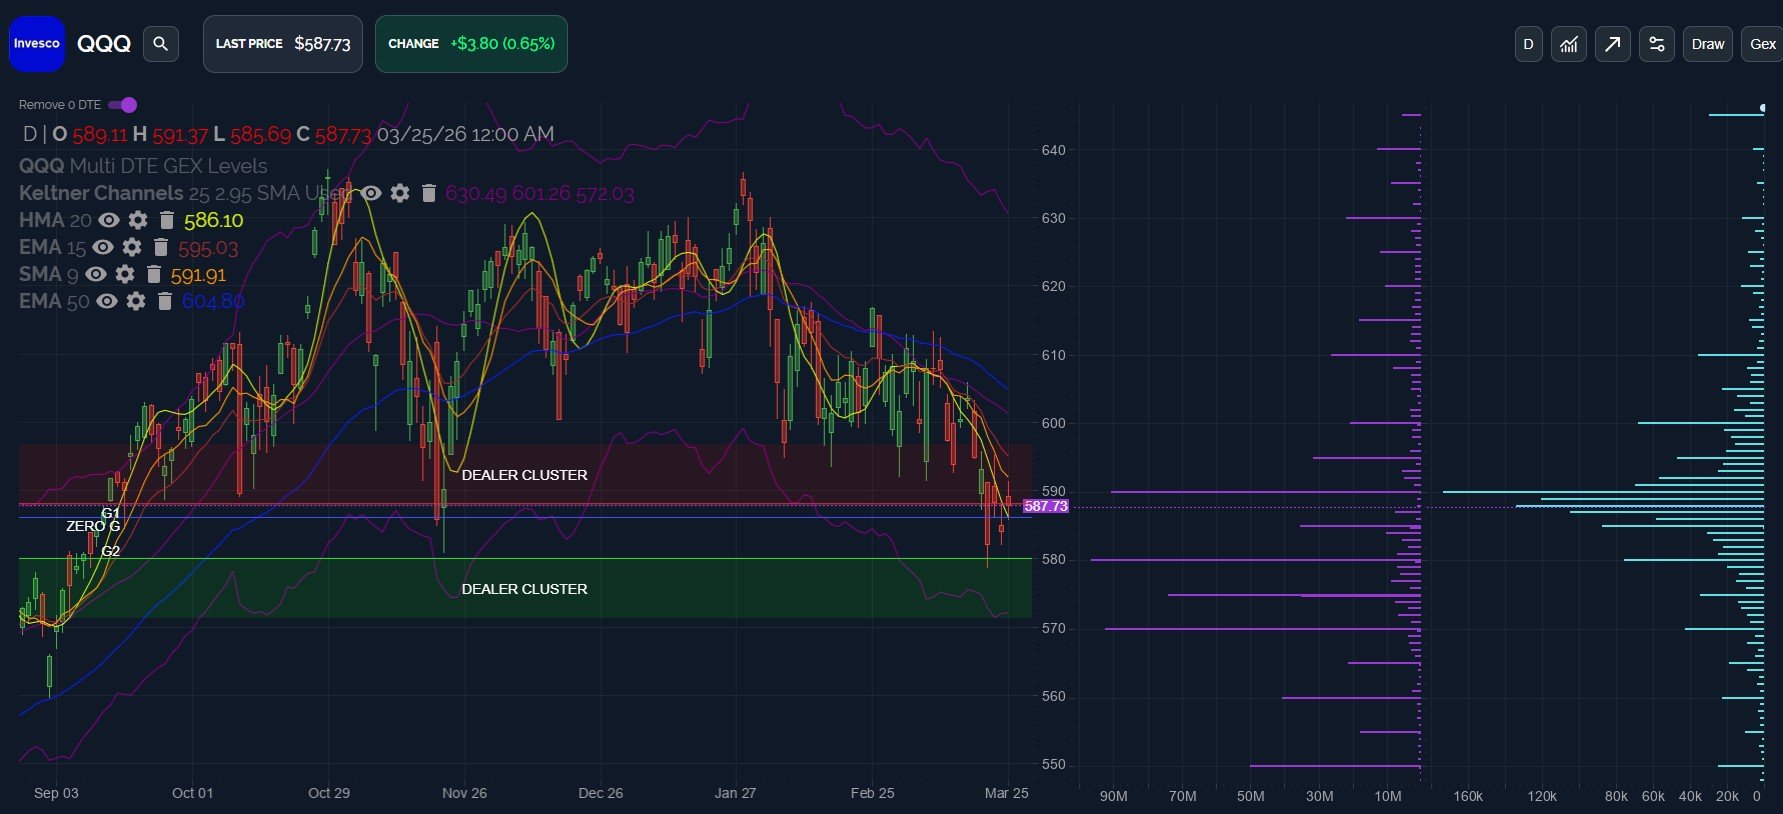Click the SMA 9 value 591.91
This screenshot has height=814, width=1783.
198,275
